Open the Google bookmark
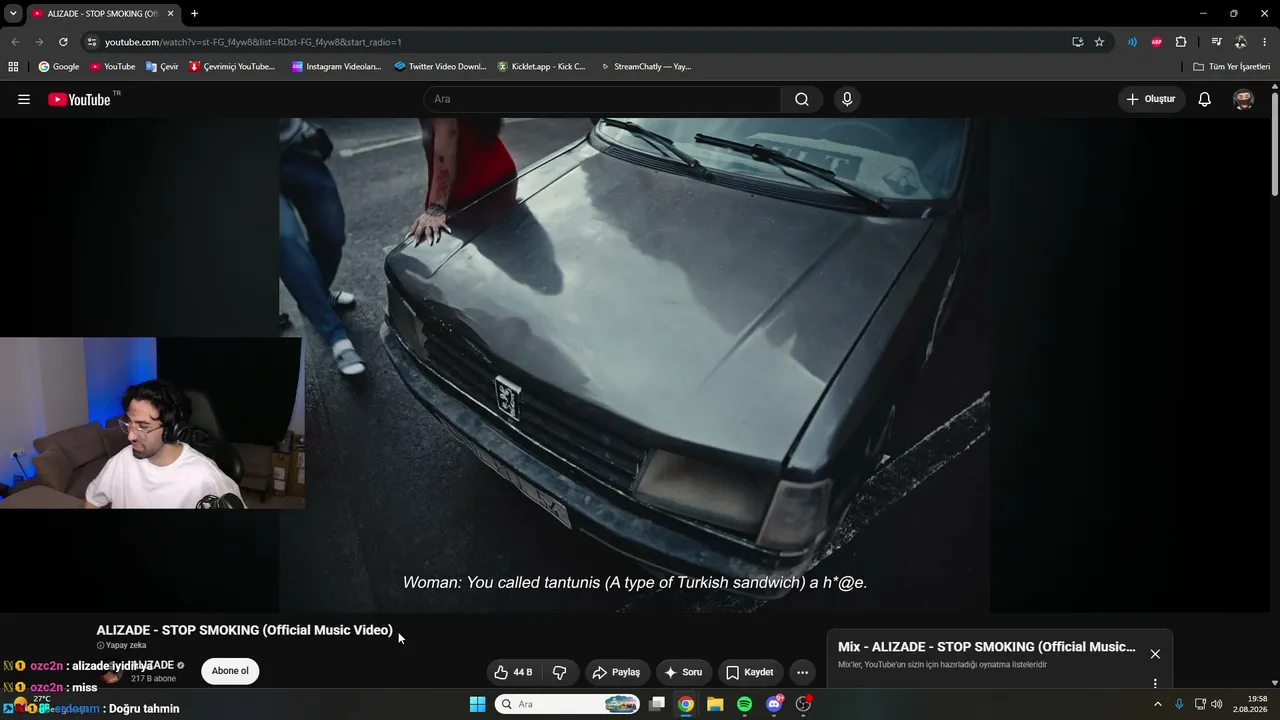This screenshot has width=1280, height=720. [x=58, y=67]
